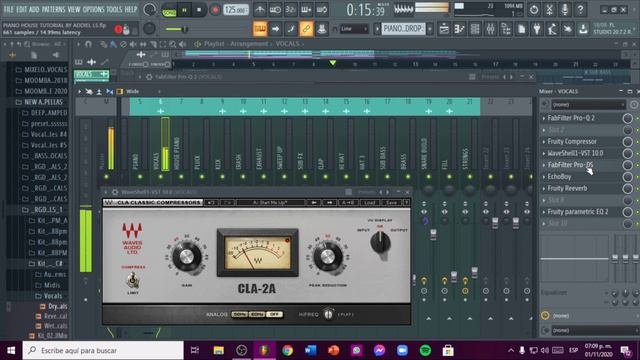Open the FILE menu
640x360 pixels.
[8, 9]
